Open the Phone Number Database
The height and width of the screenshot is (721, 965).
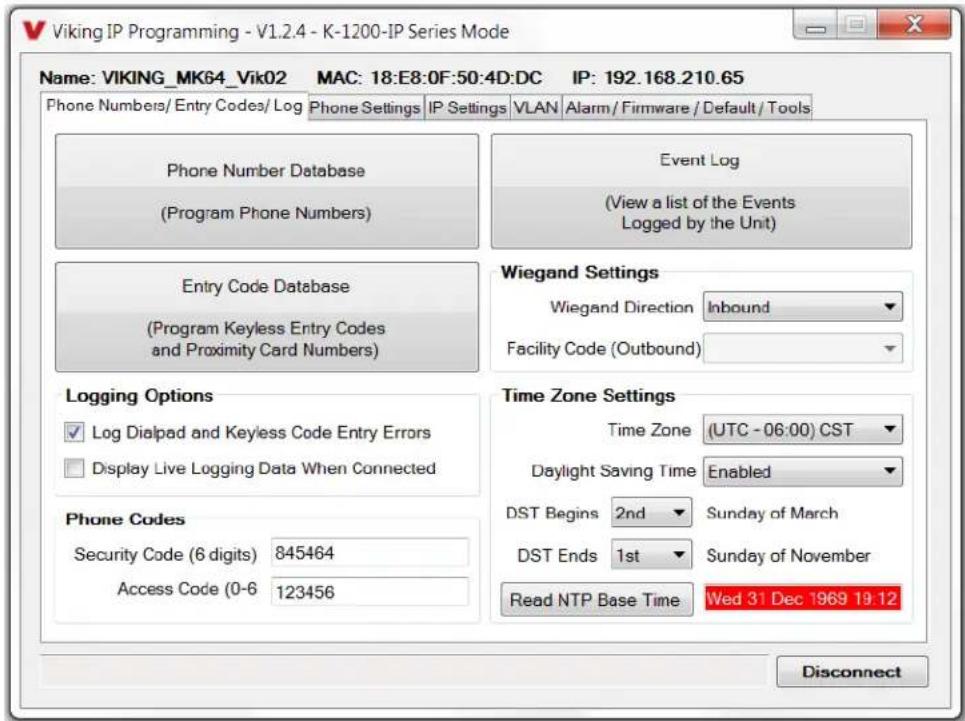(x=266, y=191)
